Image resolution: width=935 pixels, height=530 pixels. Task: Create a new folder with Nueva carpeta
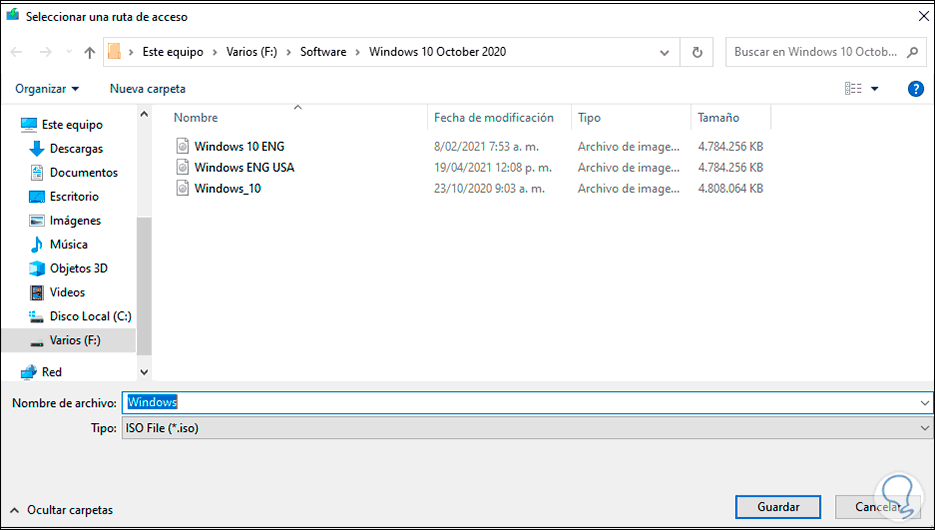[147, 89]
